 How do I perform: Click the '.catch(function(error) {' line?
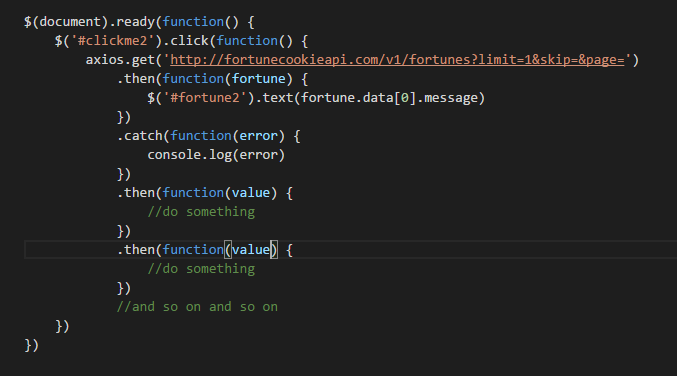(209, 136)
